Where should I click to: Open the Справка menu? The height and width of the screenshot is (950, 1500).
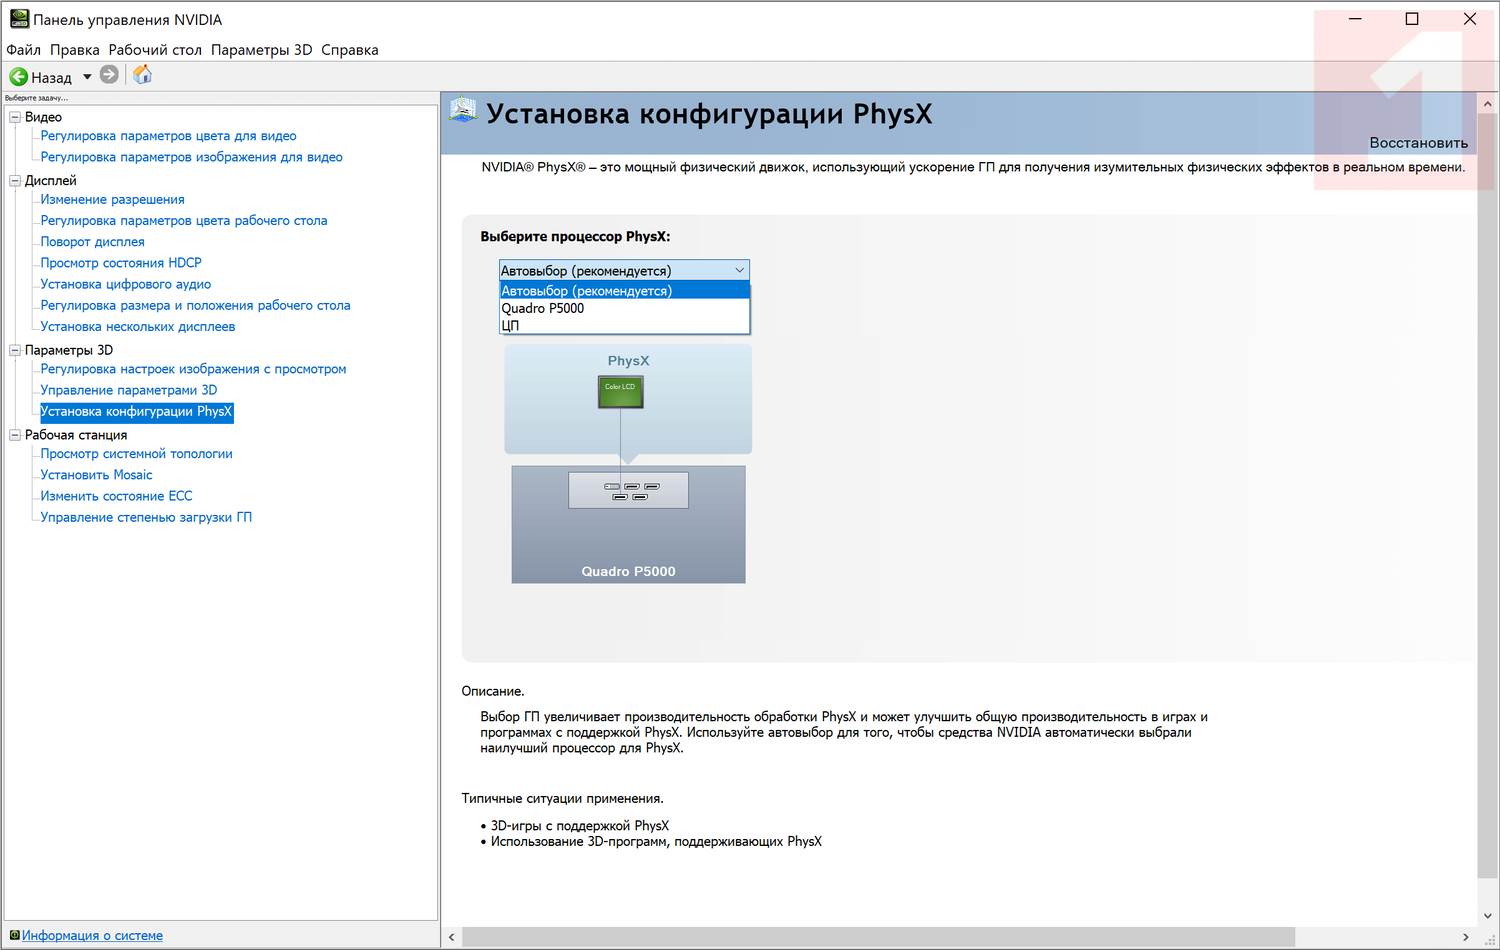350,50
